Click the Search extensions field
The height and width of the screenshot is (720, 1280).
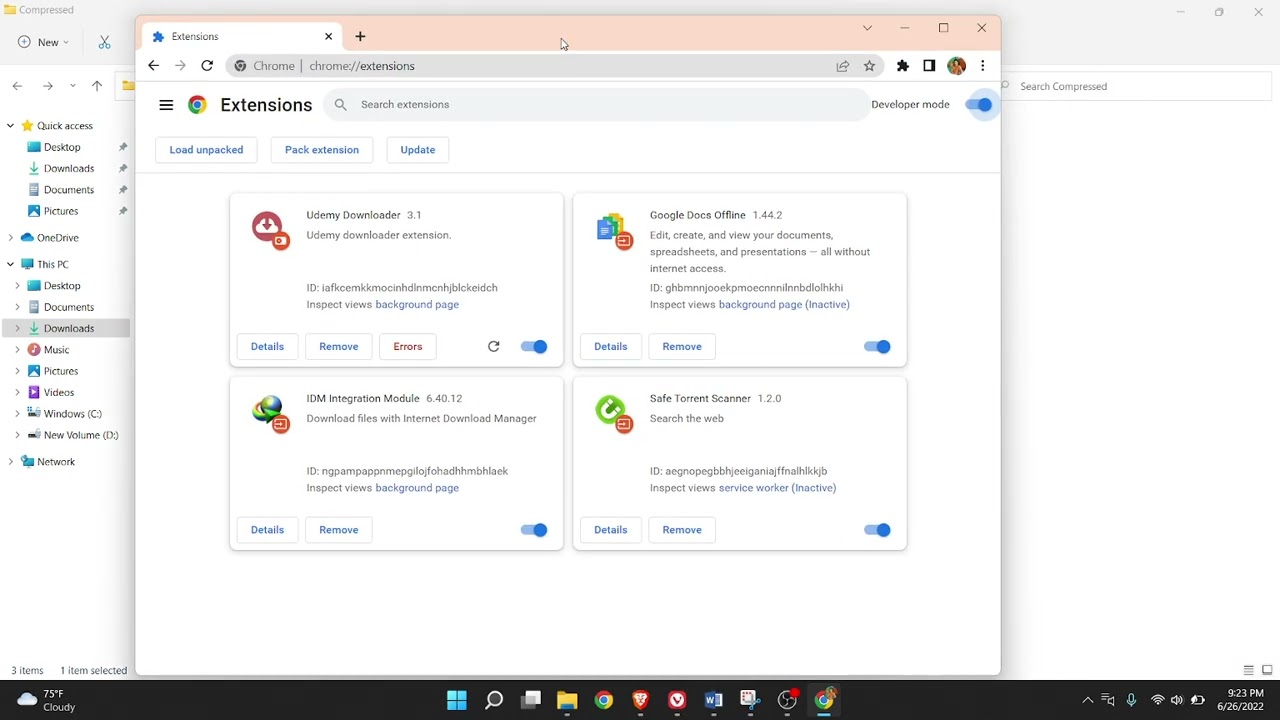click(596, 105)
